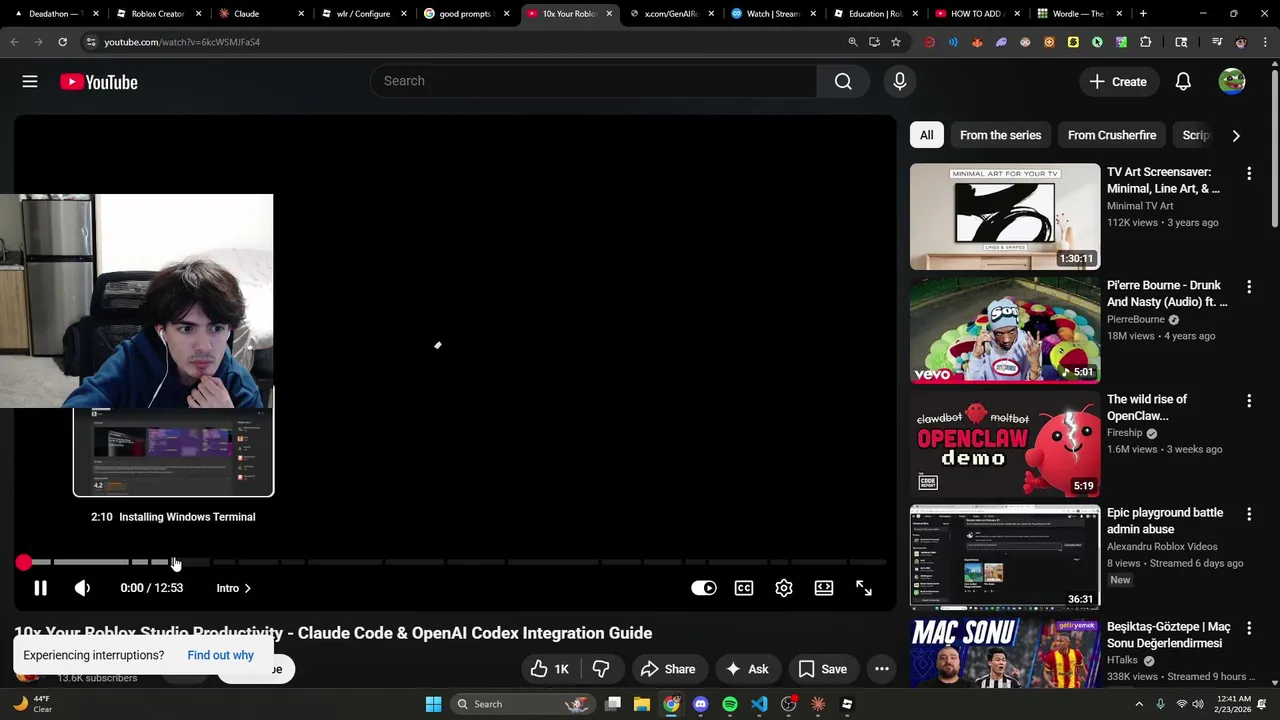The image size is (1280, 720).
Task: Click the red playhead scrubber
Action: click(x=24, y=562)
